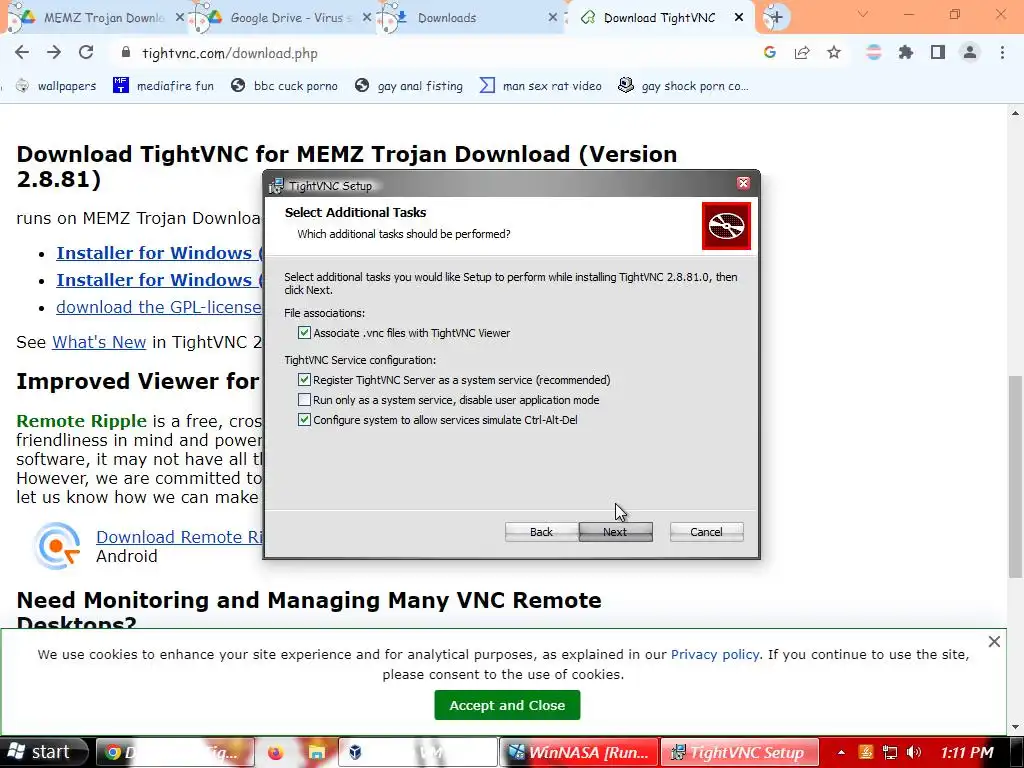Expand hidden system tray icons arrow
1024x768 pixels.
coord(841,752)
